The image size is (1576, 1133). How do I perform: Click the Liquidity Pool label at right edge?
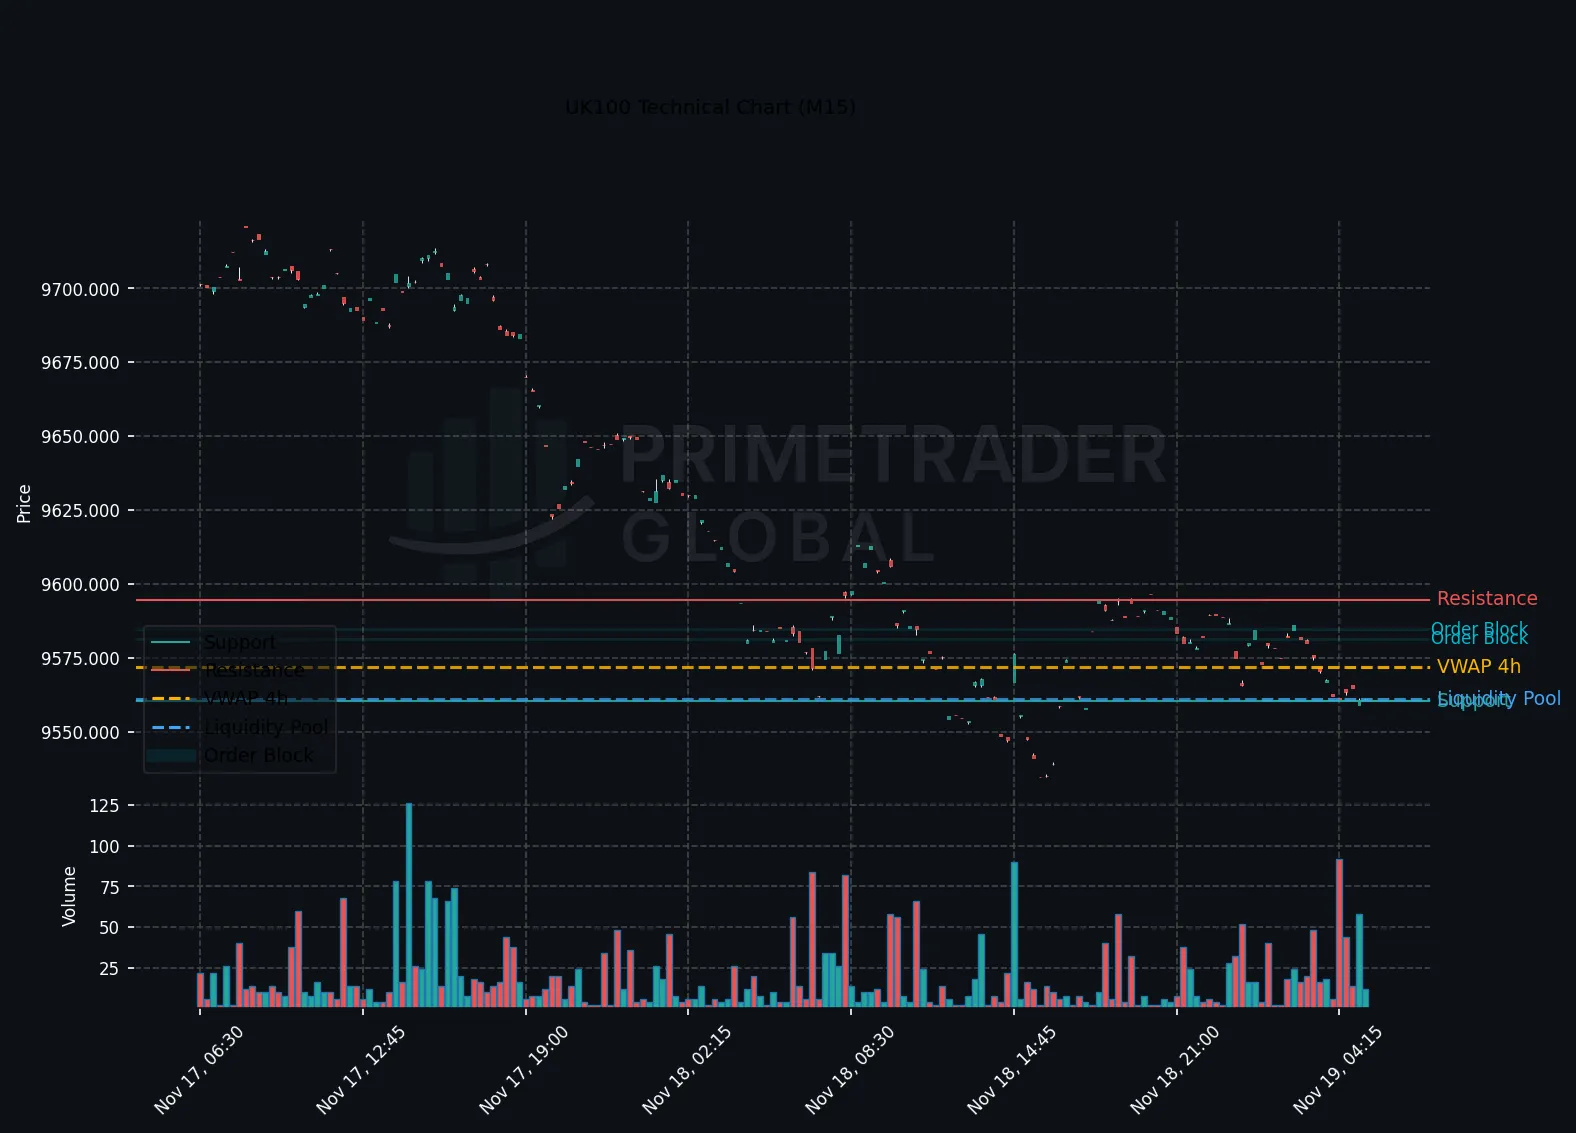pyautogui.click(x=1499, y=697)
